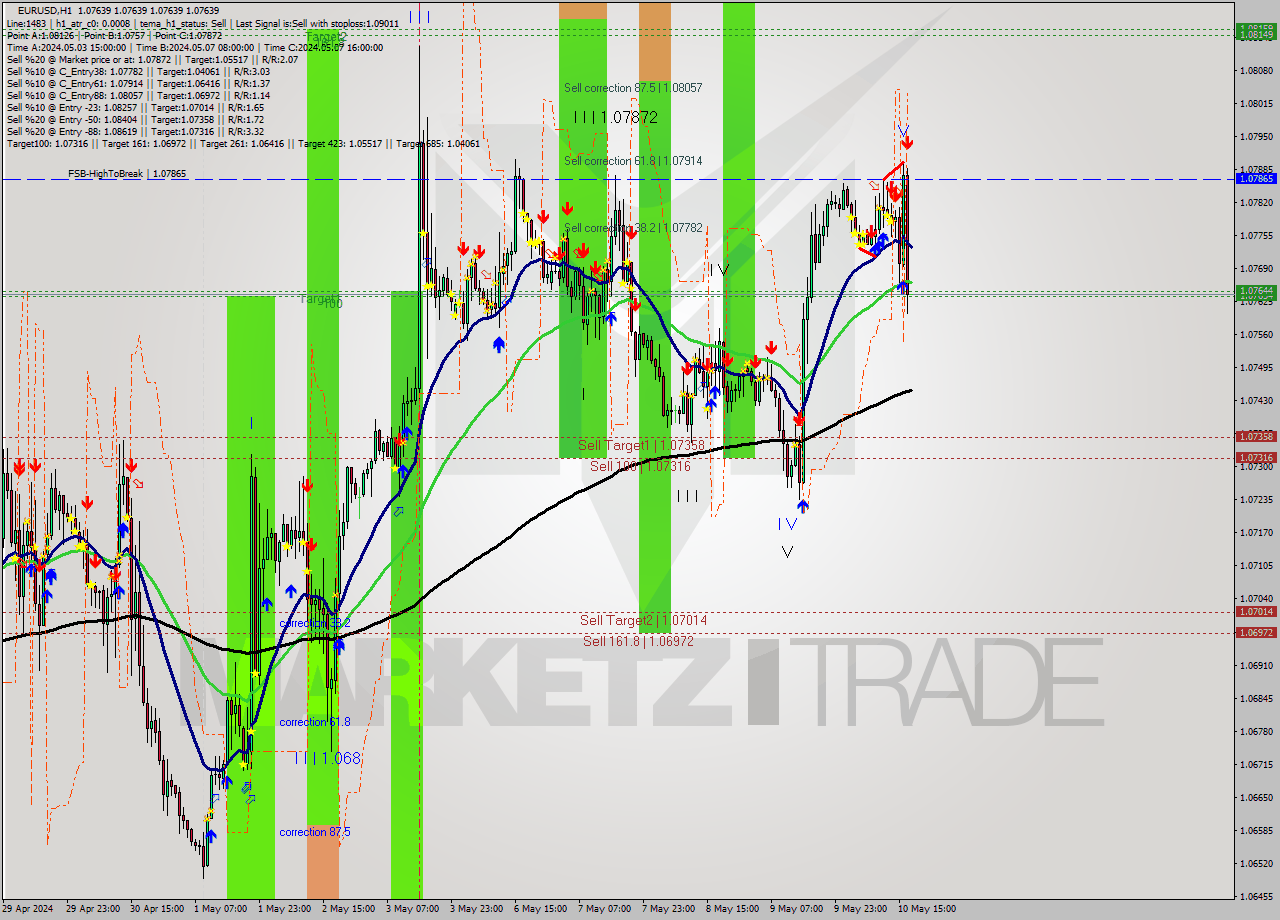
Task: Select the 'Sell Target2 | 1.07014' label
Action: click(x=644, y=620)
